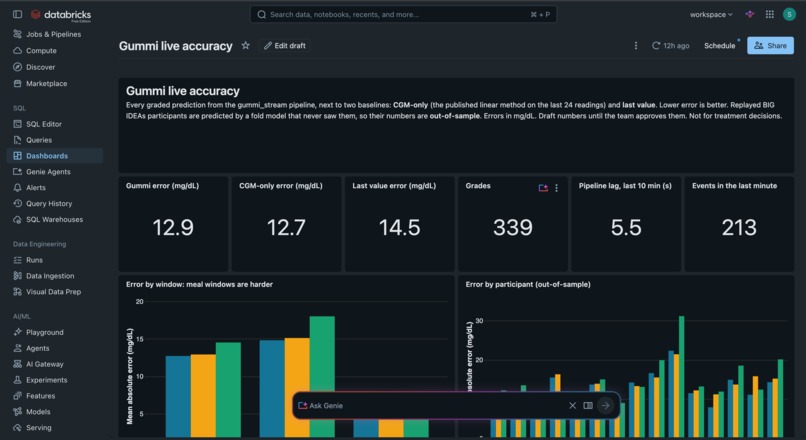Image resolution: width=806 pixels, height=440 pixels.
Task: Open Experiments page
Action: 46,380
